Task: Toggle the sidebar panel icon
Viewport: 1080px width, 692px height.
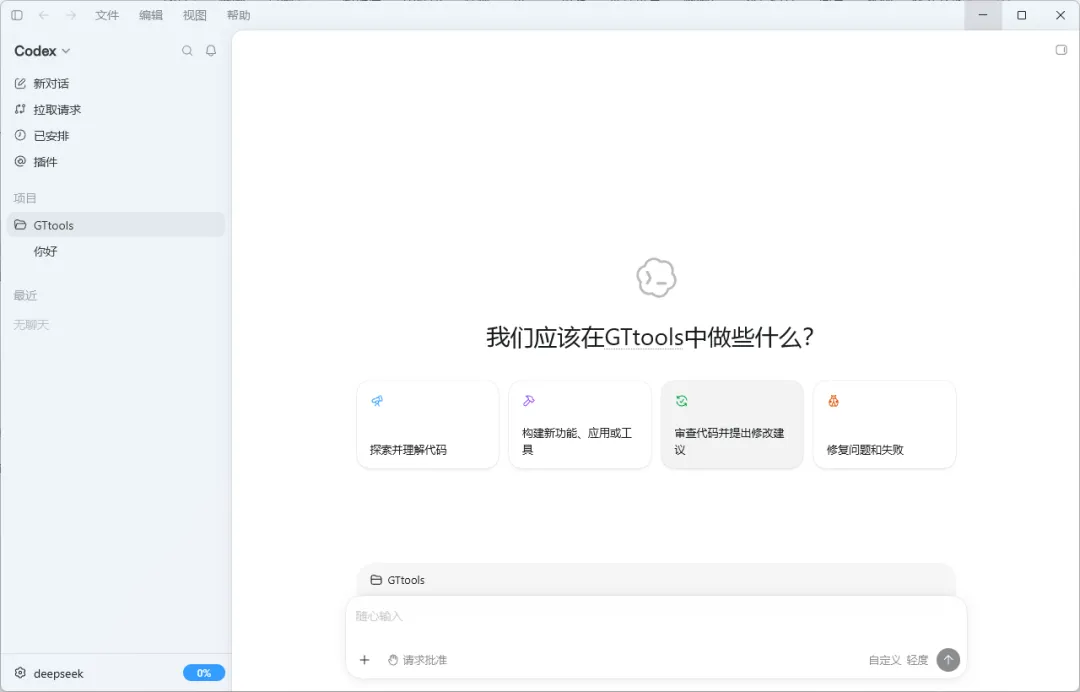Action: tap(17, 15)
